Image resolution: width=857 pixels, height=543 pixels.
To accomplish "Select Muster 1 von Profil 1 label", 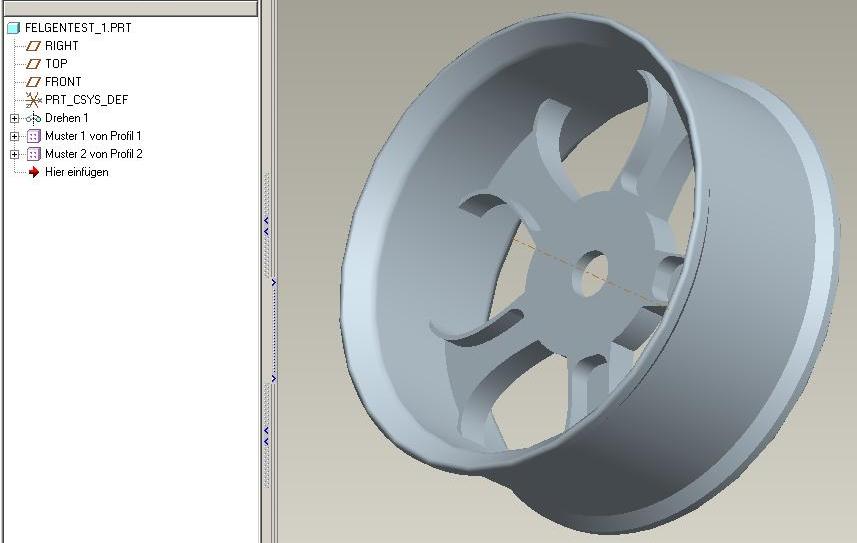I will 93,136.
